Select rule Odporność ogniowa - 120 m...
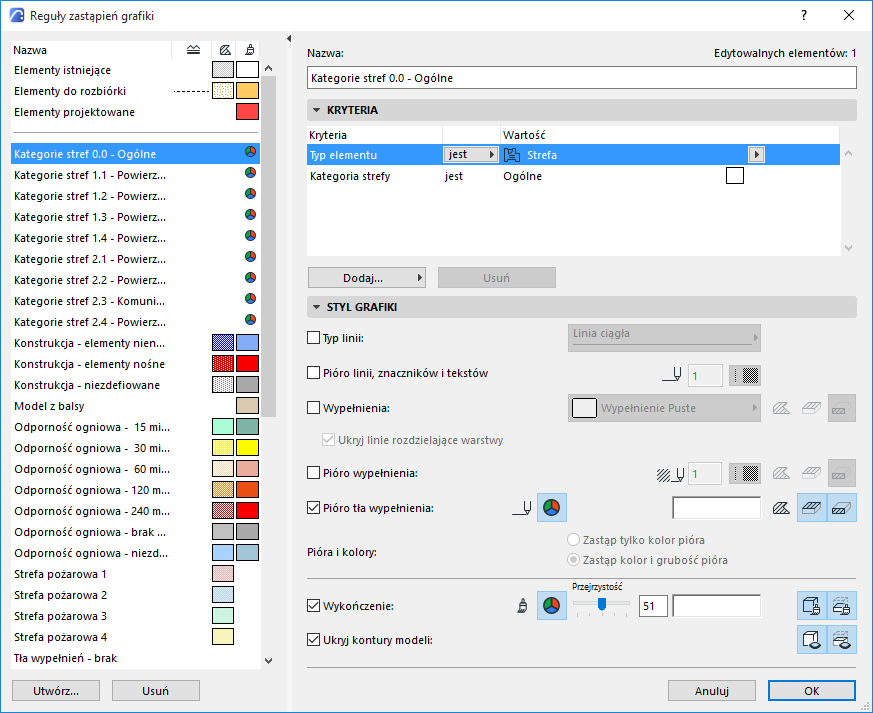This screenshot has width=873, height=713. [135, 490]
